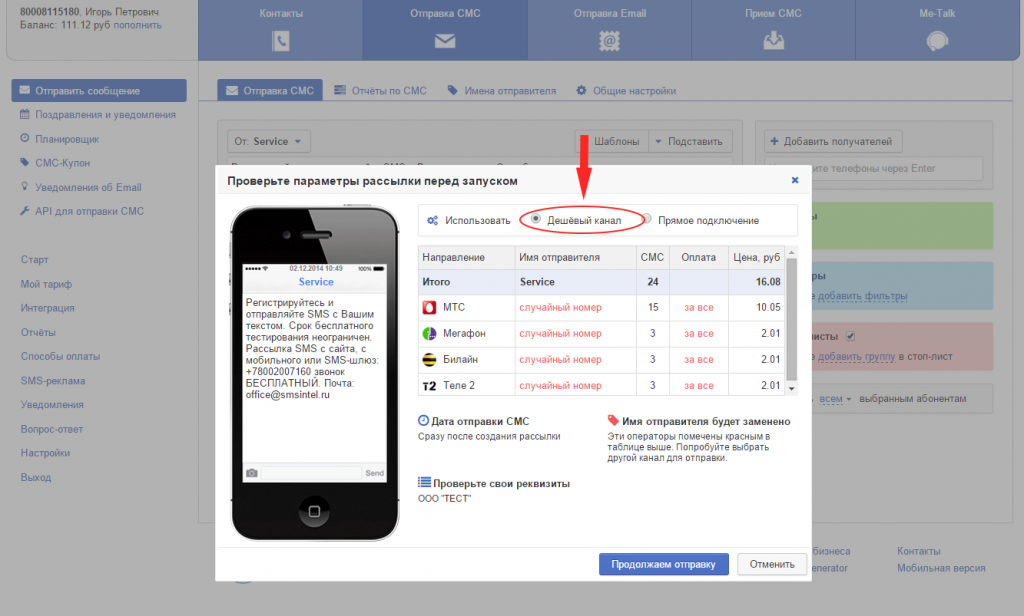Click the camera icon on the phone preview

coord(252,473)
